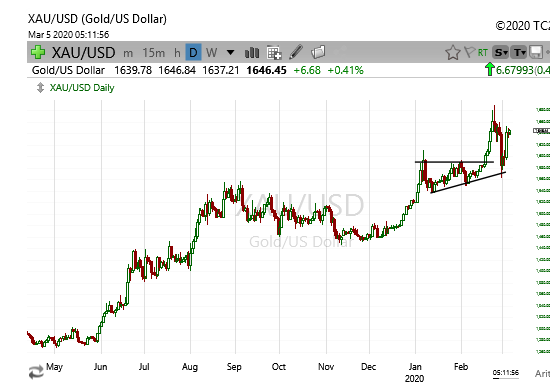Image resolution: width=550 pixels, height=385 pixels.
Task: Select the hourly h timeframe
Action: pyautogui.click(x=177, y=53)
